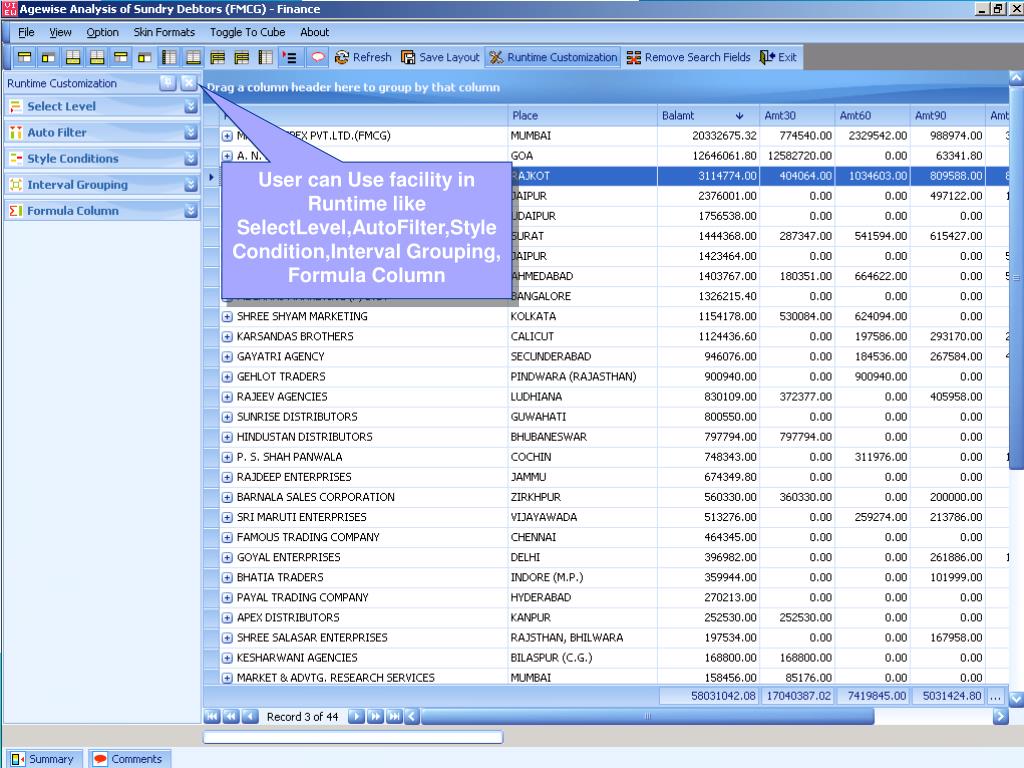The width and height of the screenshot is (1024, 768).
Task: Click the red speech bubble comment icon
Action: pyautogui.click(x=317, y=57)
